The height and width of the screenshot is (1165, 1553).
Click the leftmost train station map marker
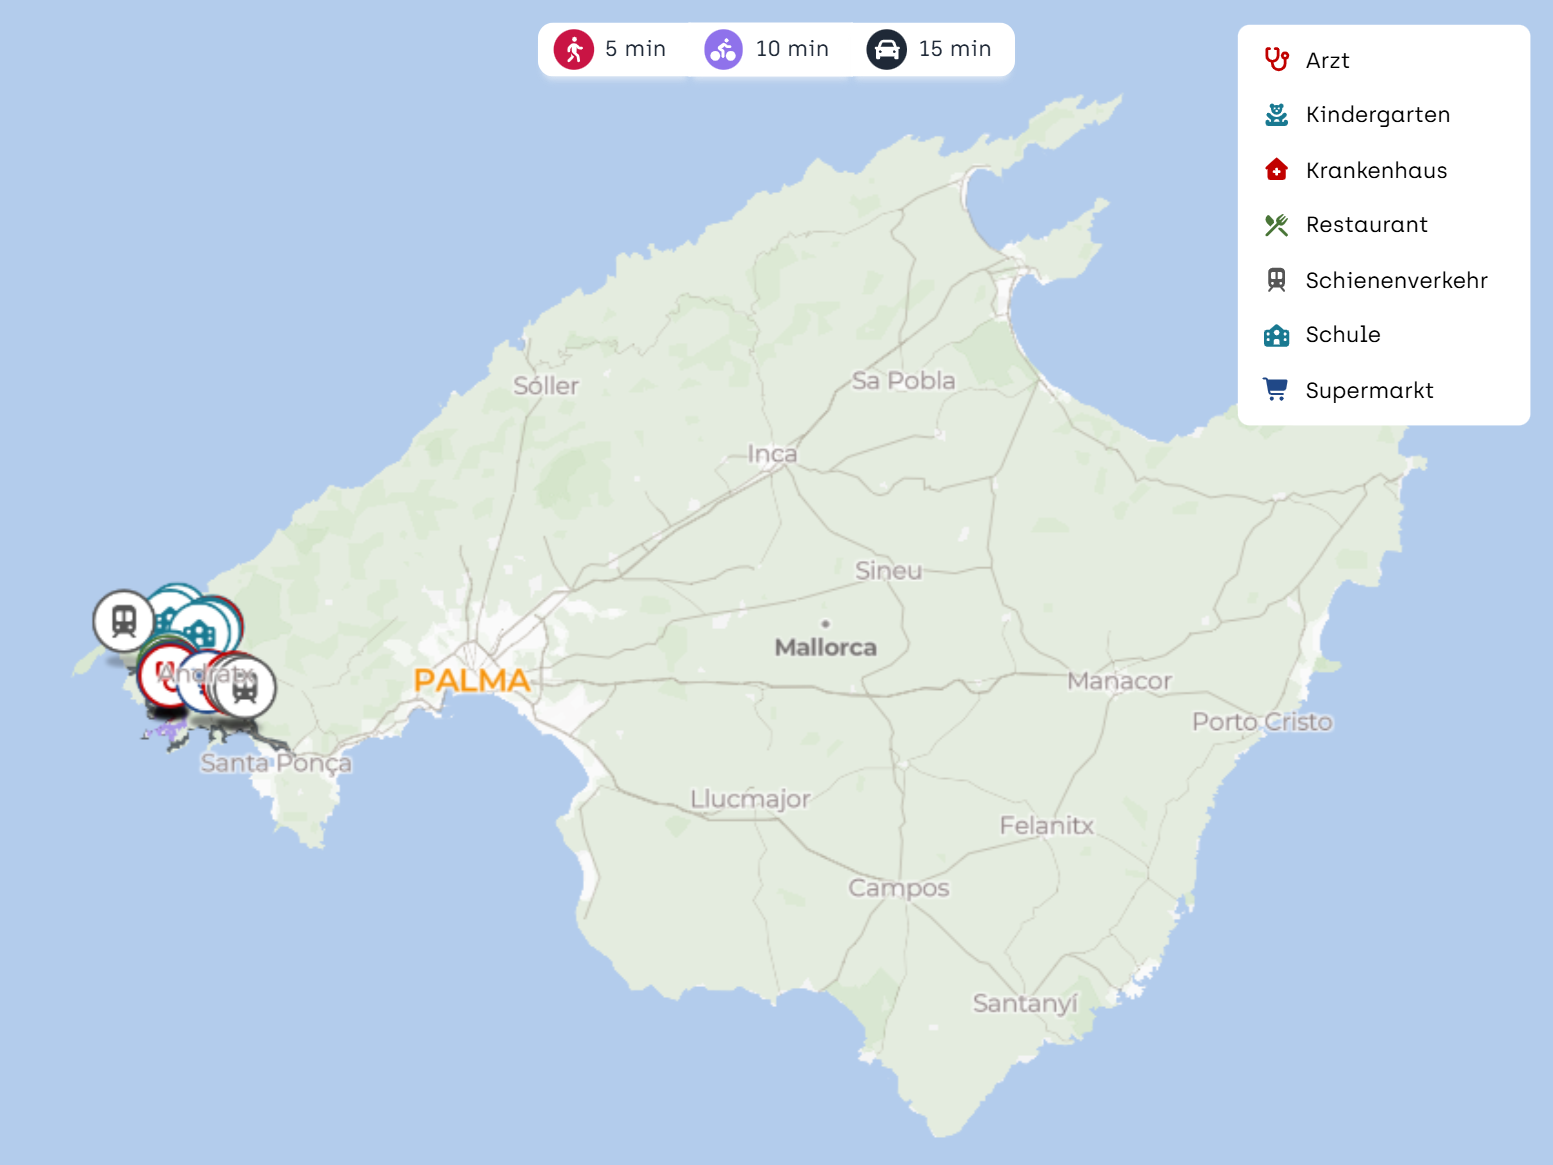123,621
